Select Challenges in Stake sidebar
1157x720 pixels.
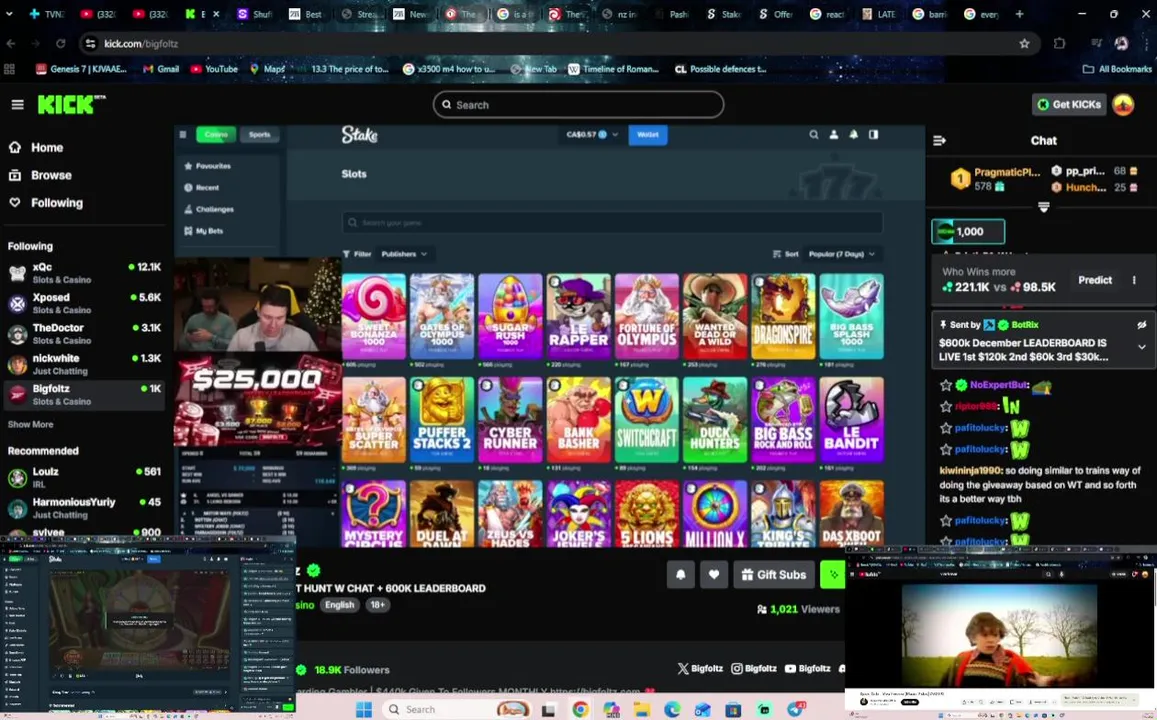(209, 210)
